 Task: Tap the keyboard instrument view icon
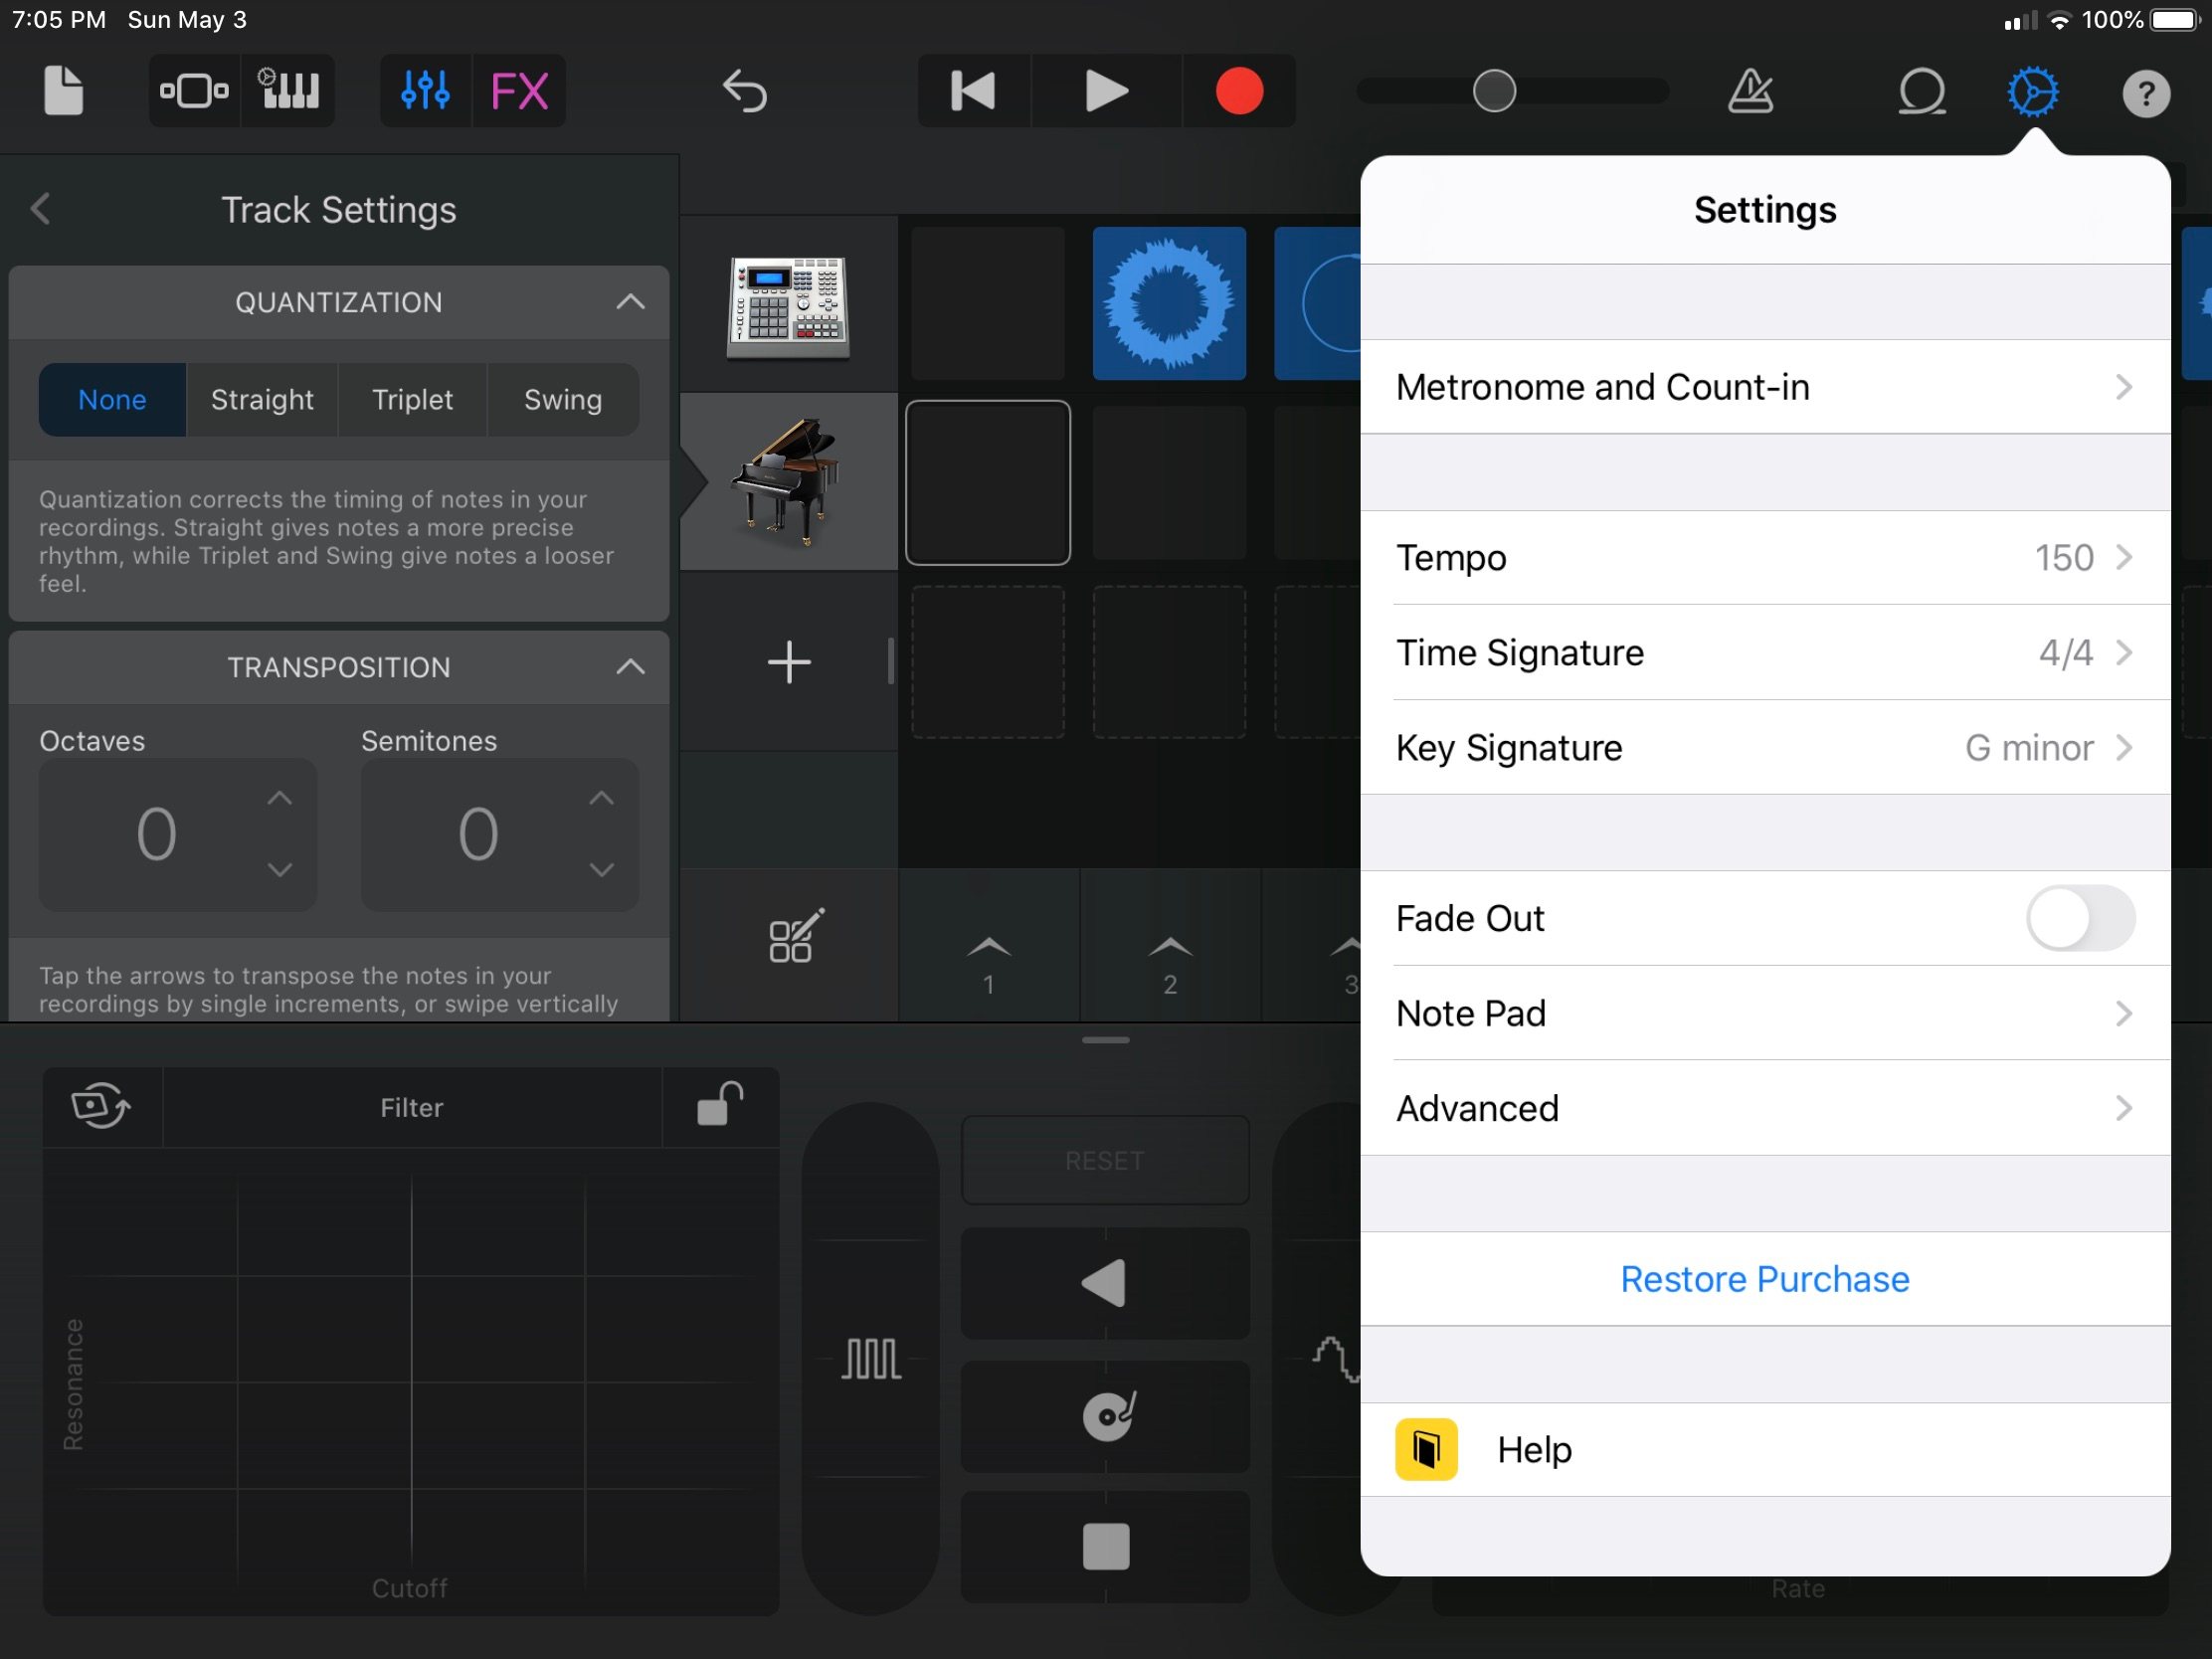click(288, 91)
